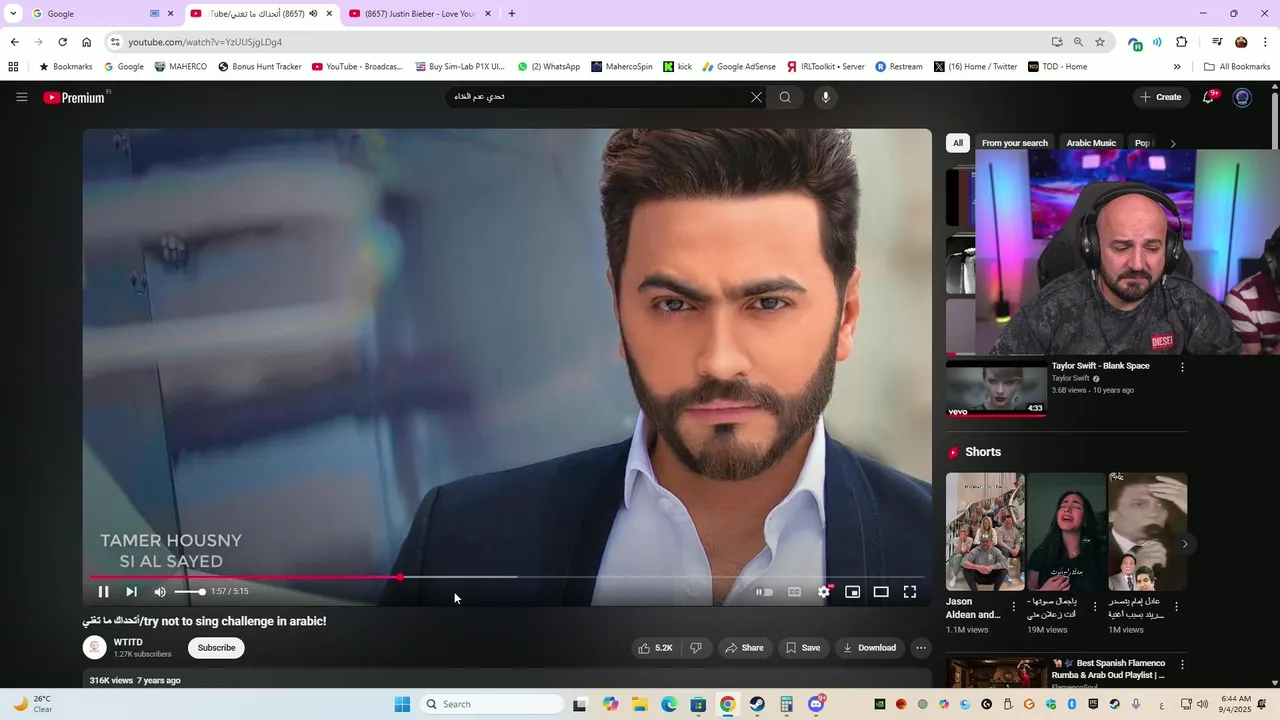Reload the page
This screenshot has height=720, width=1280.
(62, 42)
